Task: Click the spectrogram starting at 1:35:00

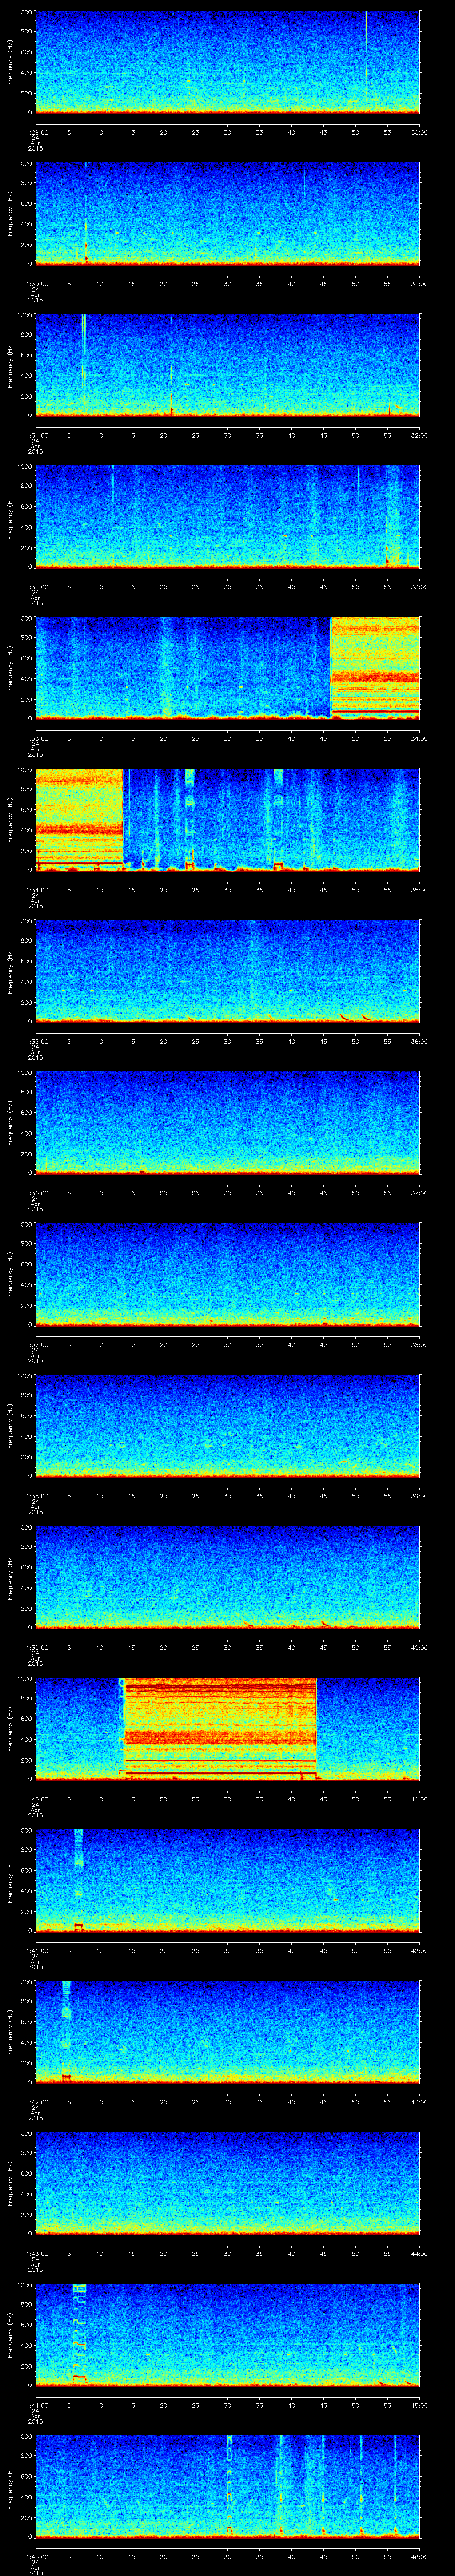Action: [227, 971]
